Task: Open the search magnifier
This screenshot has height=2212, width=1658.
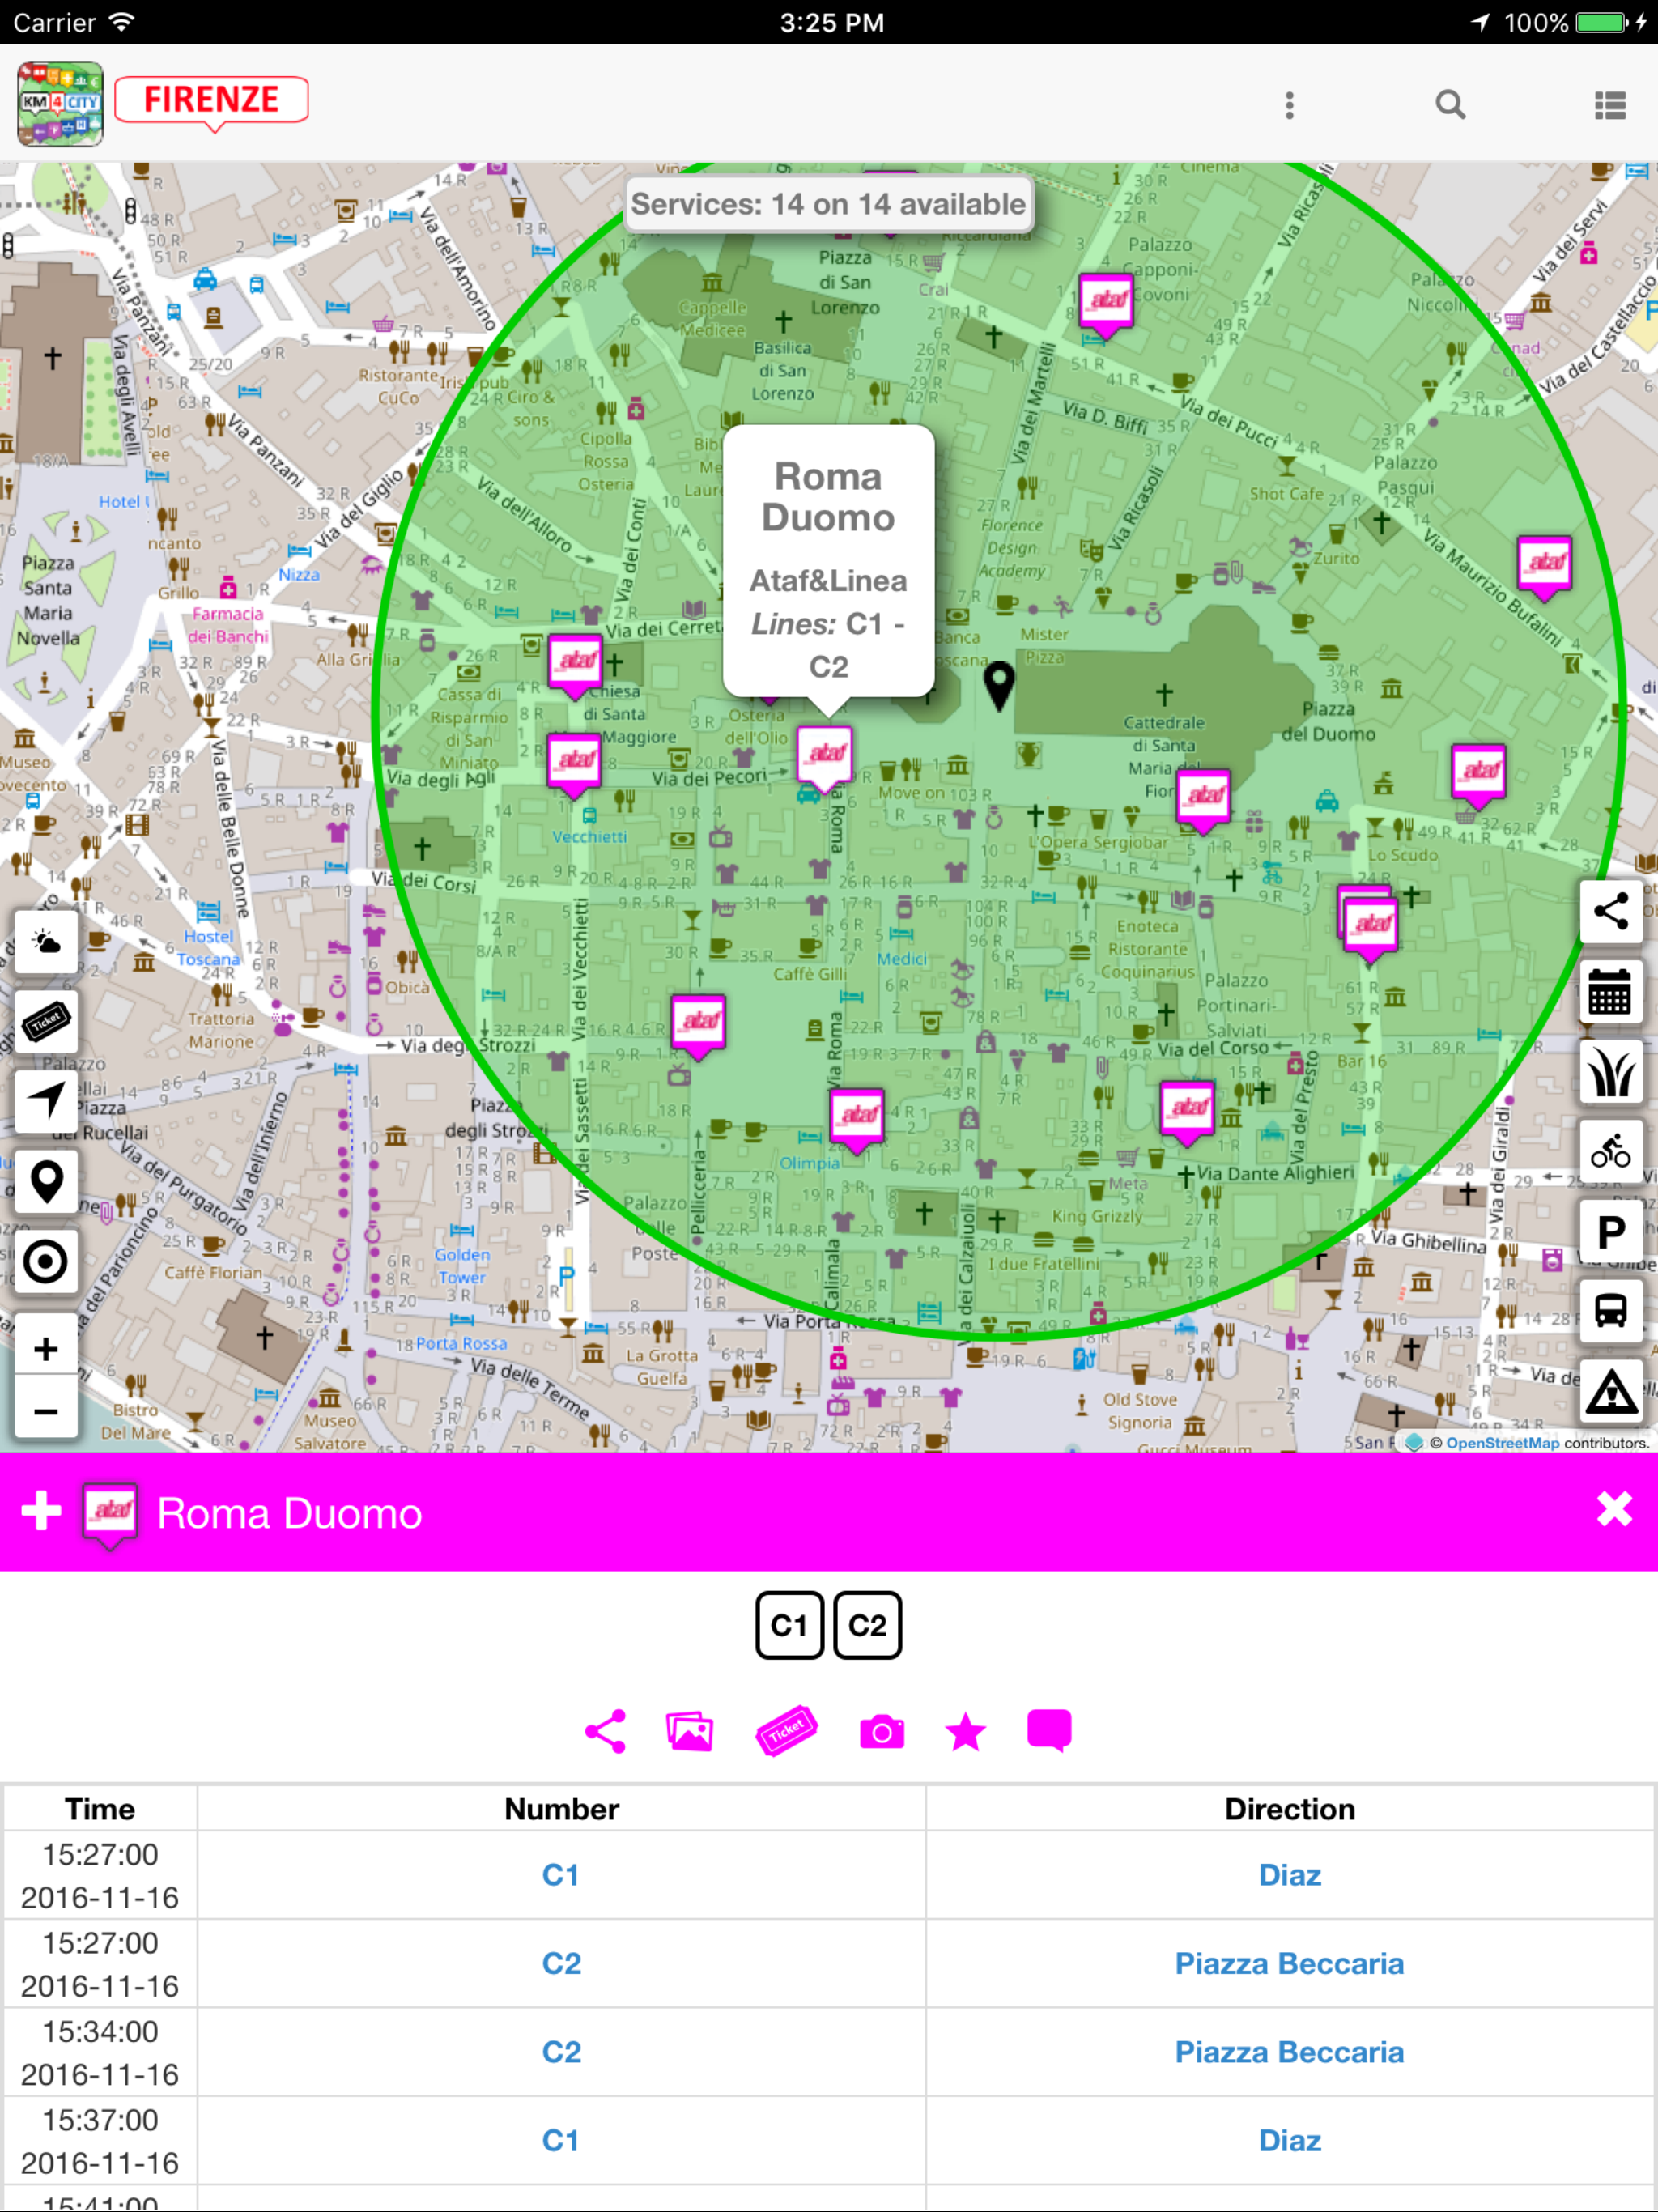Action: [x=1450, y=105]
